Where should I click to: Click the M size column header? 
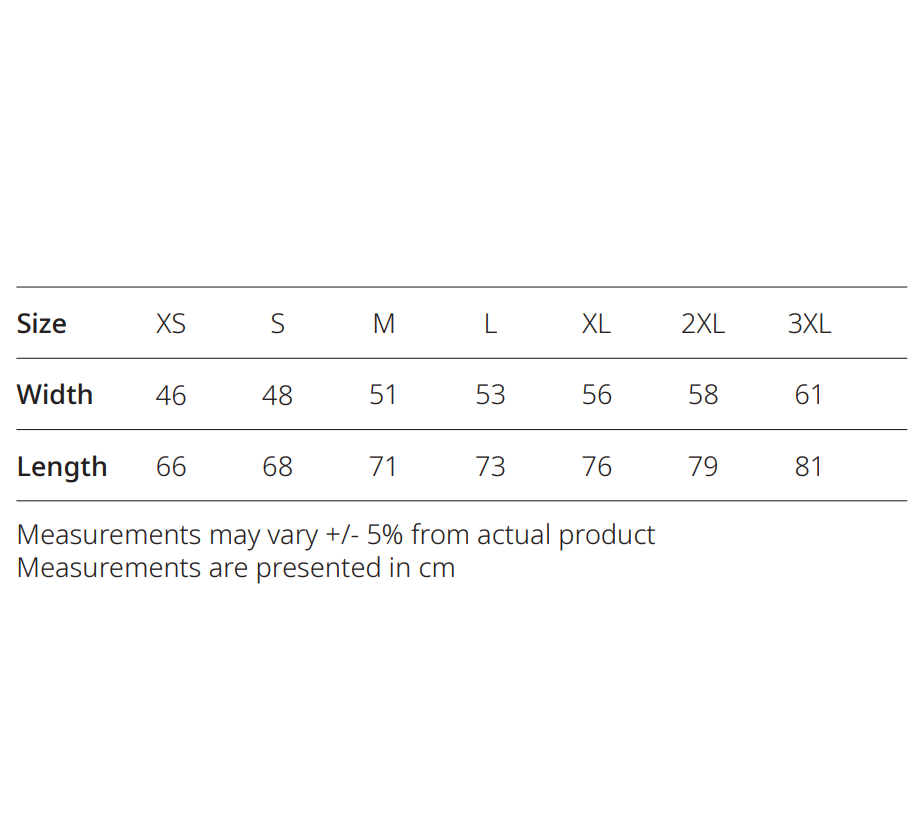click(x=384, y=324)
